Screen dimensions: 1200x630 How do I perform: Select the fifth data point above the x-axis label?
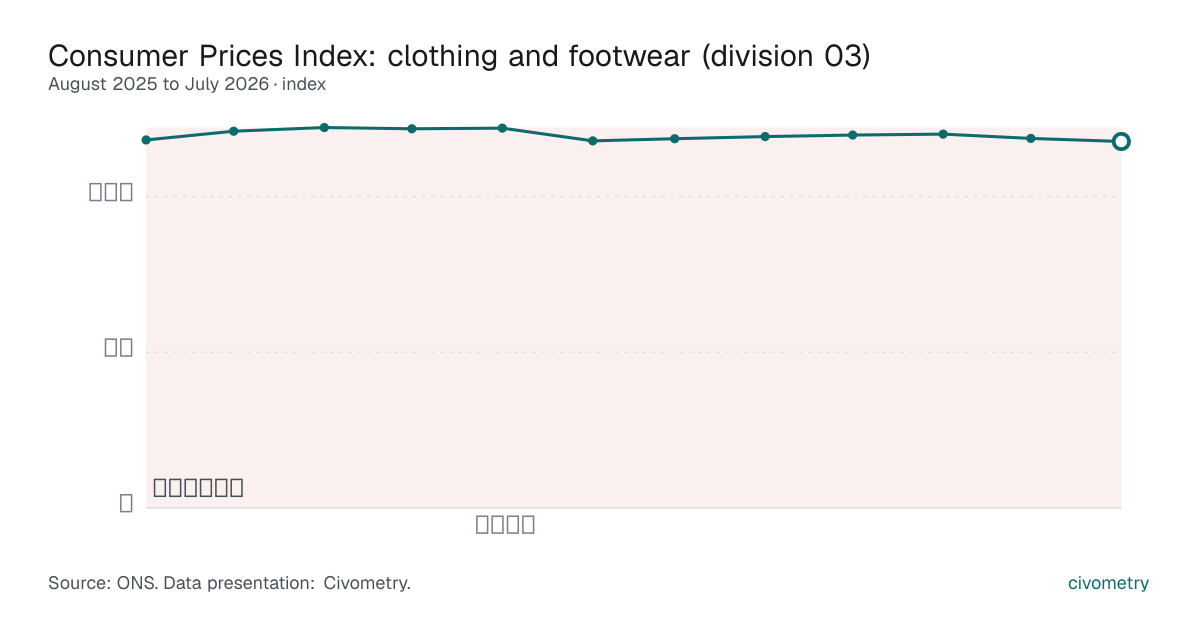(x=502, y=128)
